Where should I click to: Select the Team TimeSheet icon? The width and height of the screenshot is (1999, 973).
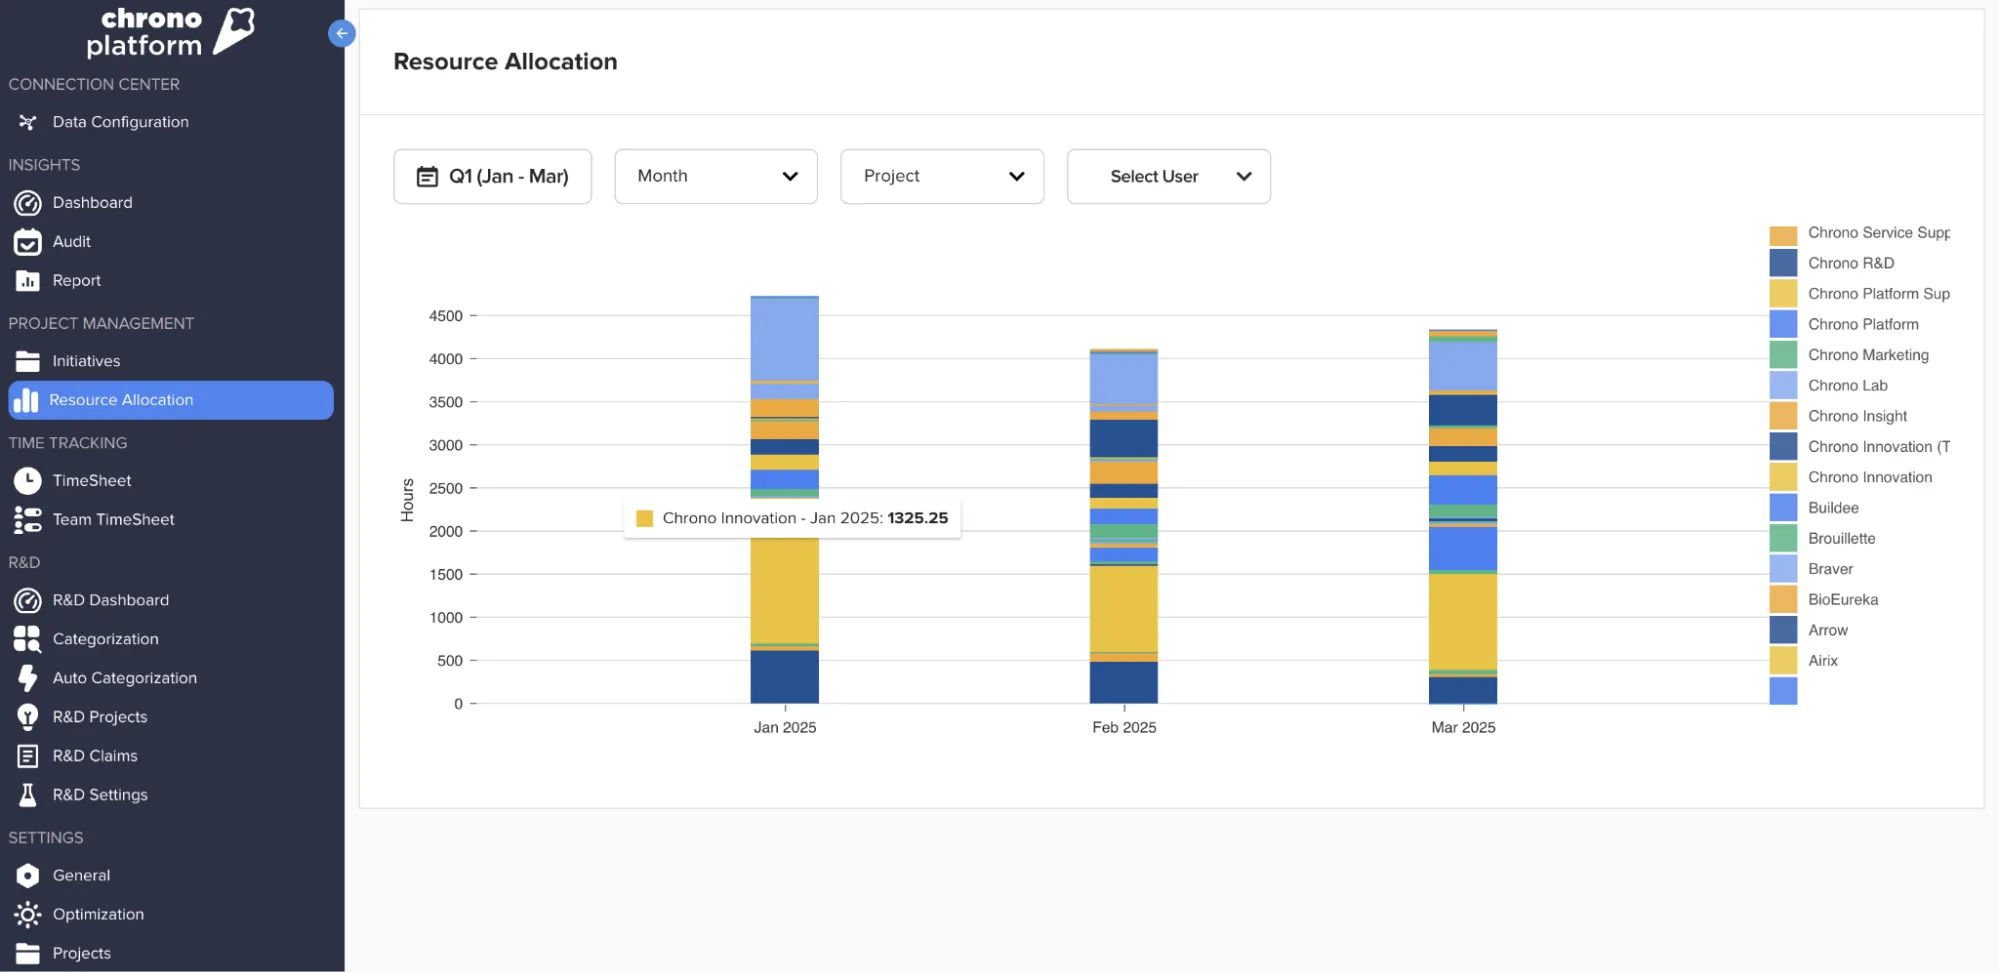pos(27,519)
